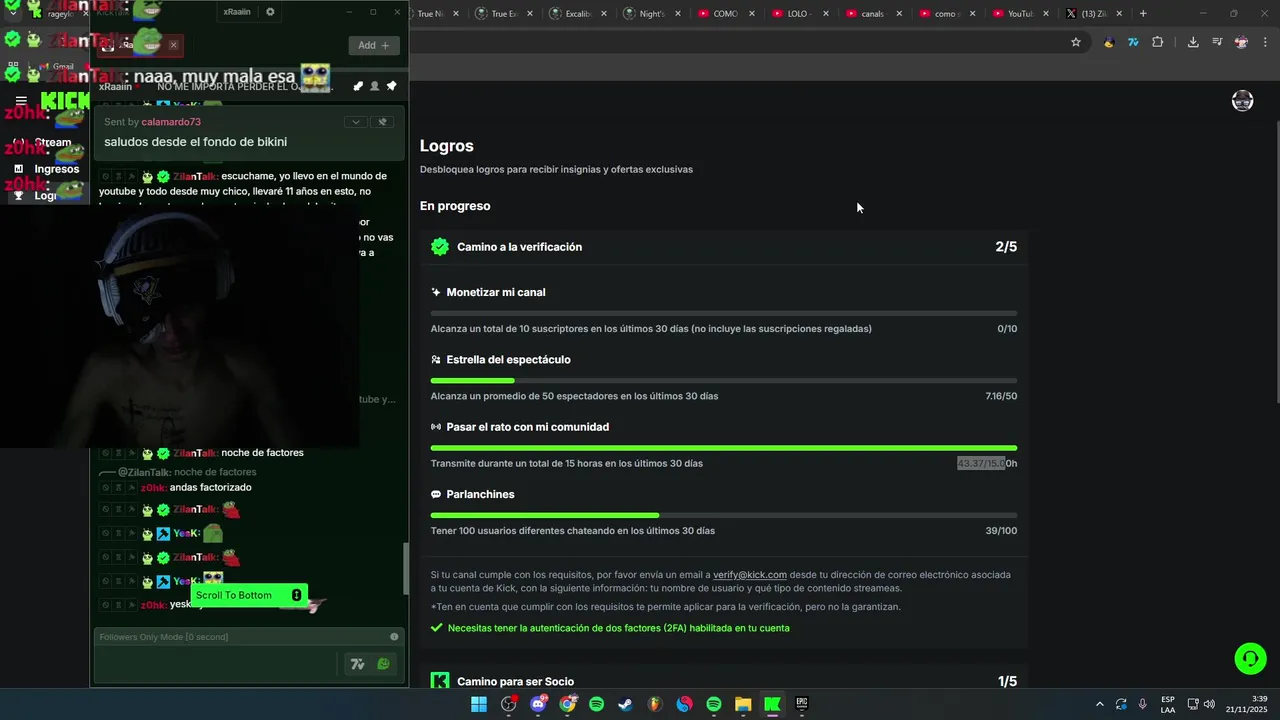Switch to the LOLO YouTube browser tab
The height and width of the screenshot is (720, 1280).
point(802,13)
